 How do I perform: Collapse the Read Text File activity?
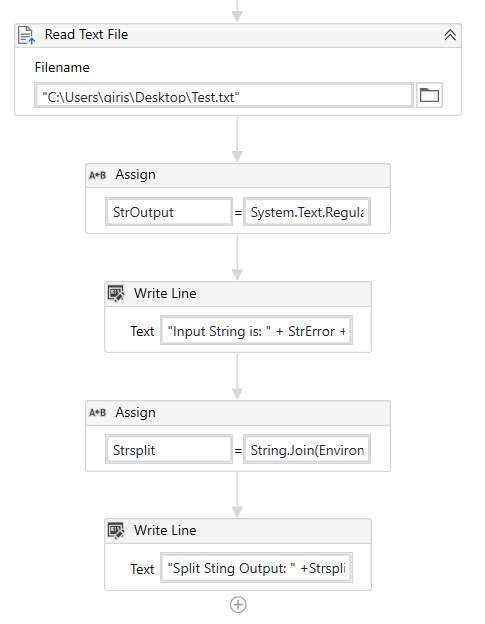click(450, 35)
